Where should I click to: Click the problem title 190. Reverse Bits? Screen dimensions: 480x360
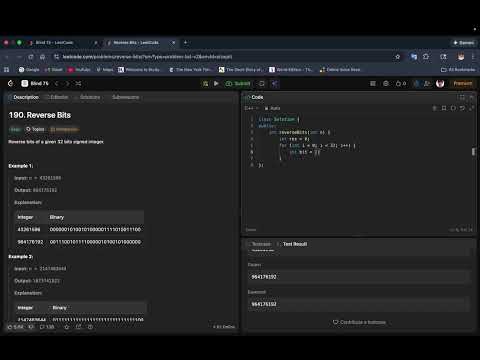point(40,115)
